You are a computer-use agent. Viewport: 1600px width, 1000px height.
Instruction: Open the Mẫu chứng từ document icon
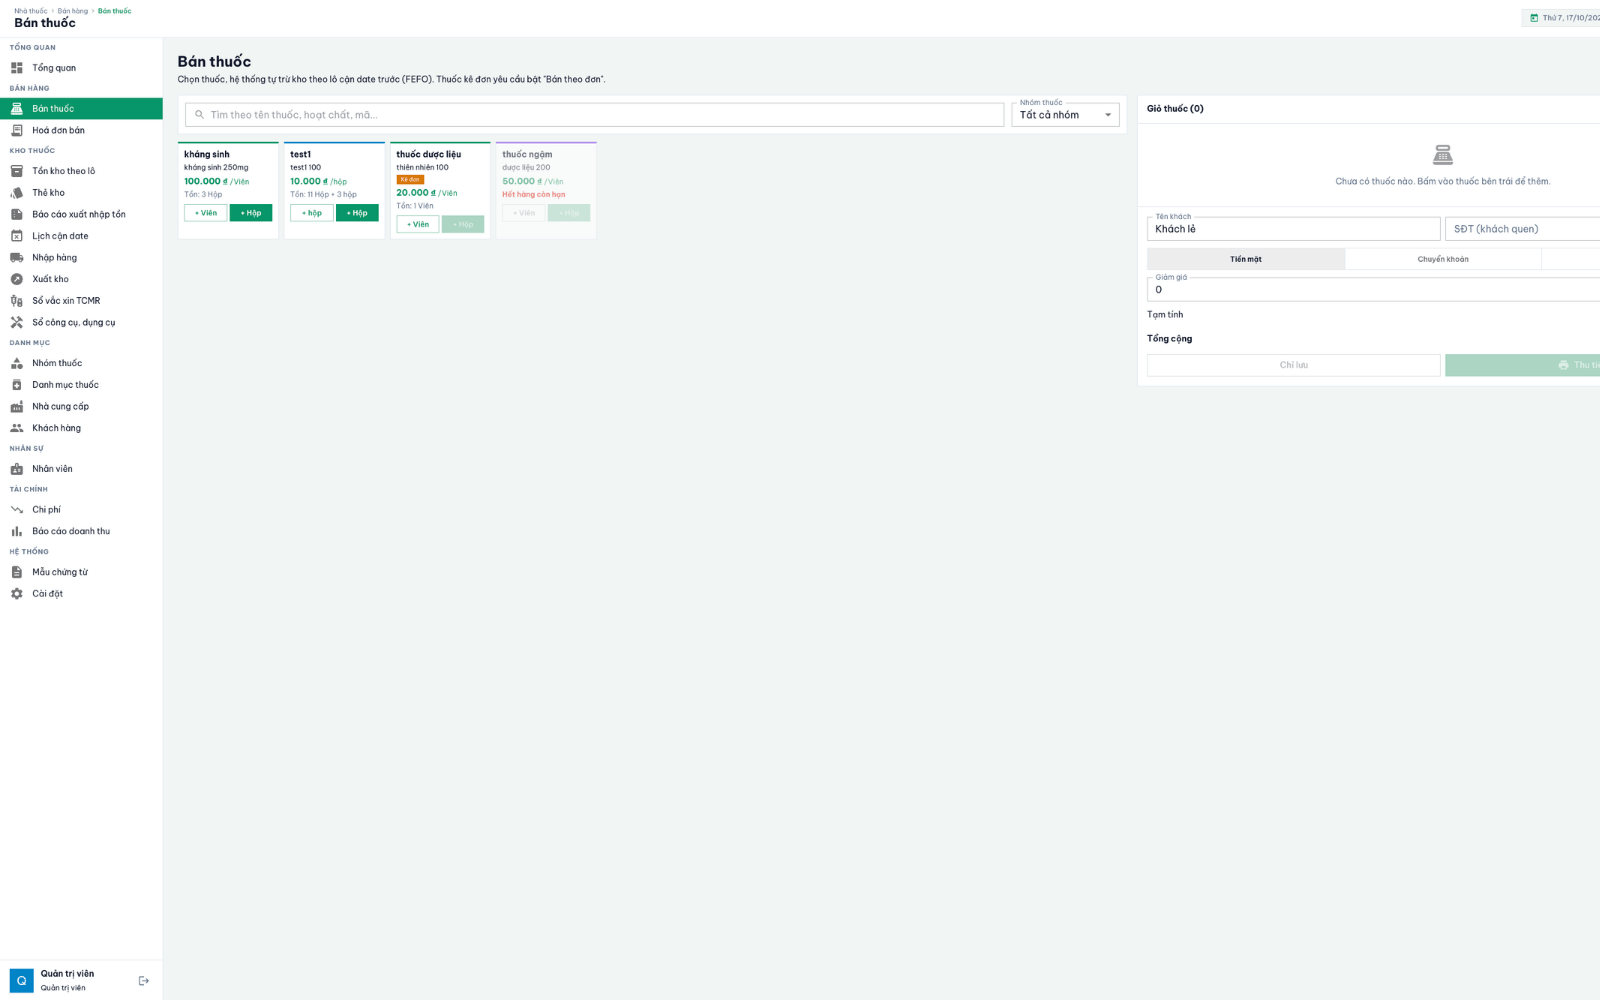pyautogui.click(x=17, y=572)
